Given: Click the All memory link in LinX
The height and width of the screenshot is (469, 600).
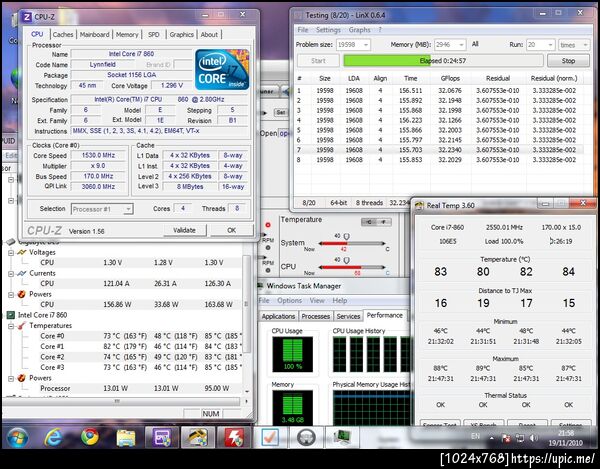Looking at the screenshot, I should pyautogui.click(x=475, y=44).
